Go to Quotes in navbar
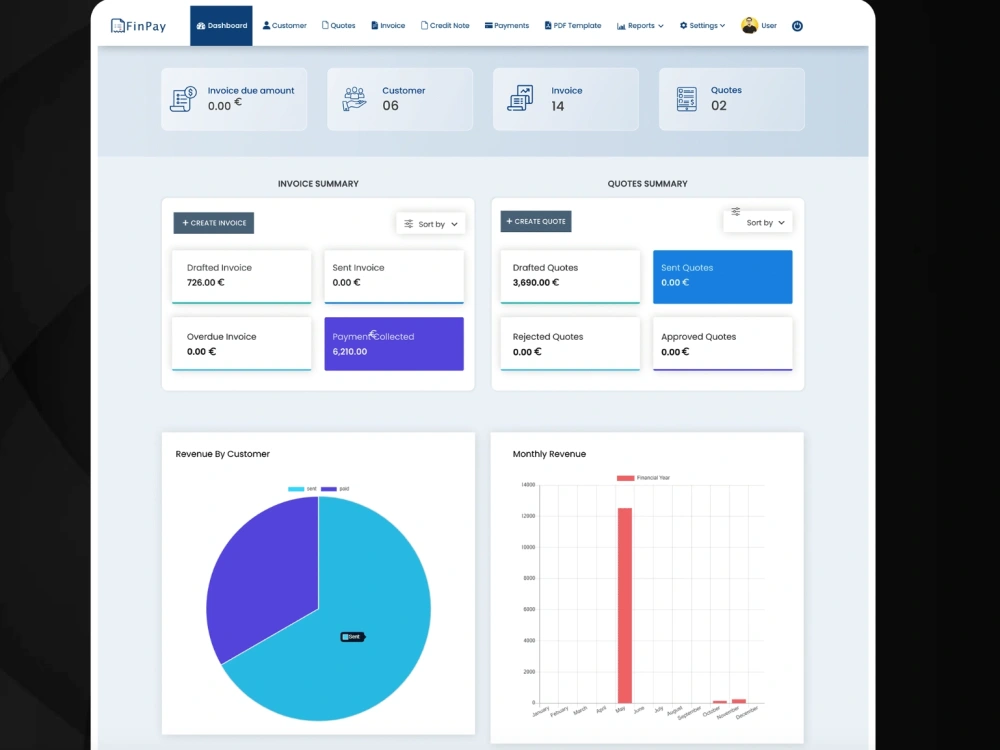This screenshot has width=1000, height=750. coord(339,26)
